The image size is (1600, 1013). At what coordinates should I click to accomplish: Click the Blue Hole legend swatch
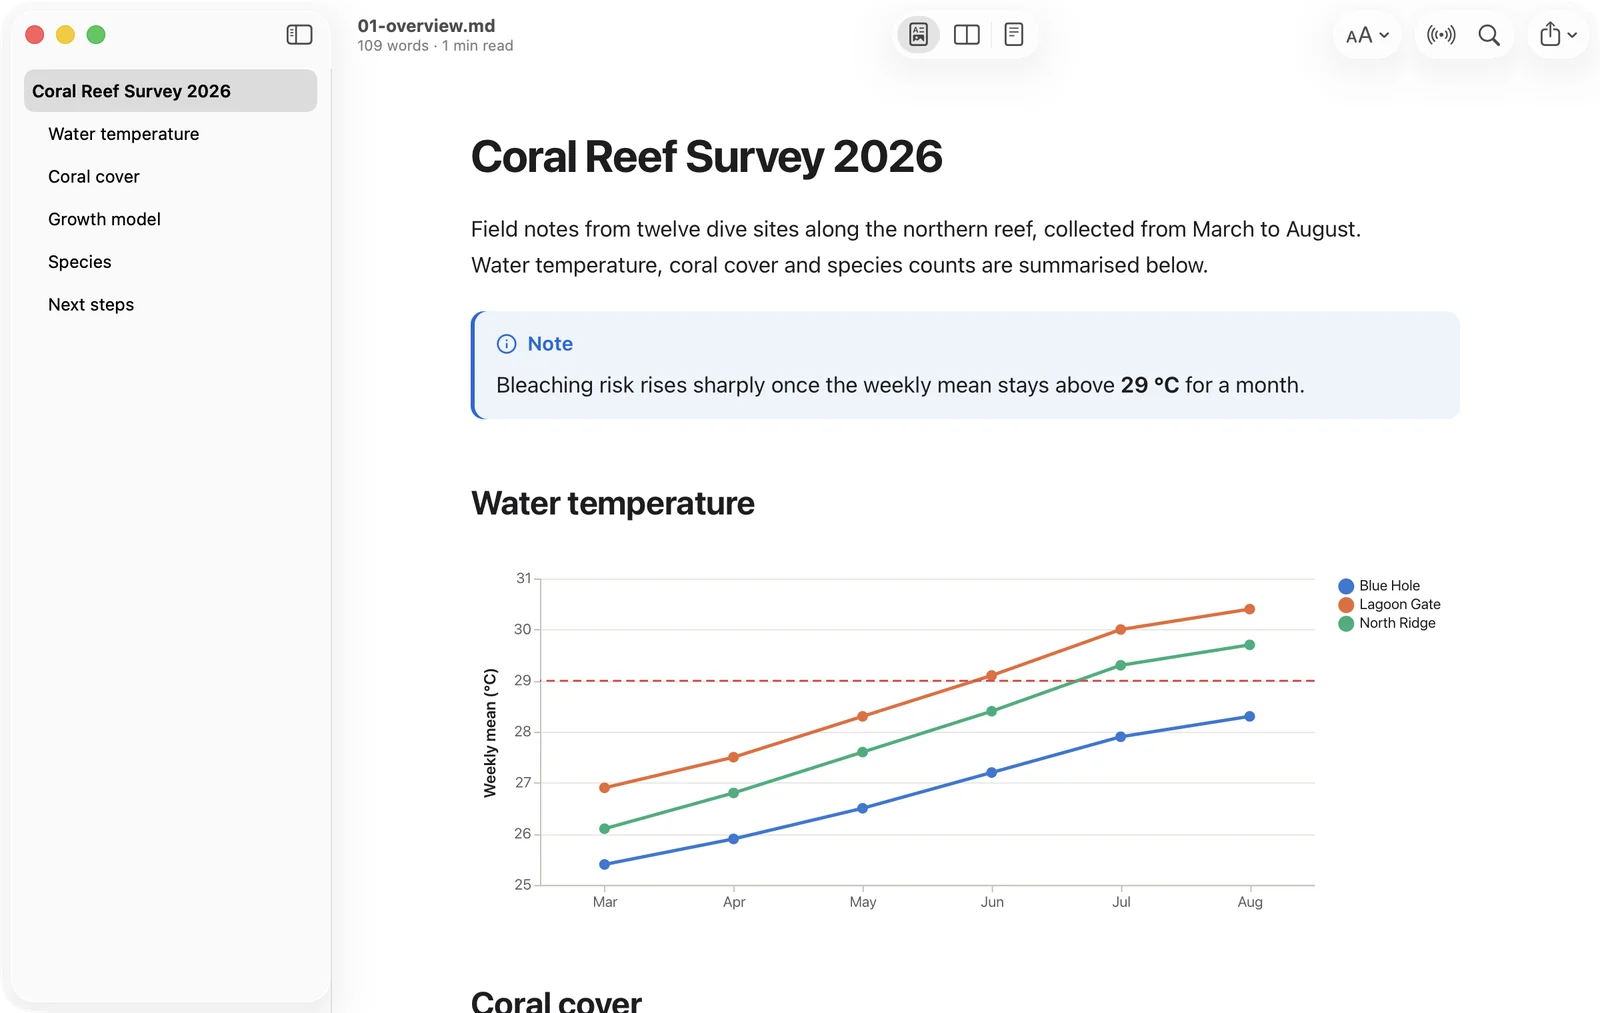(x=1346, y=586)
